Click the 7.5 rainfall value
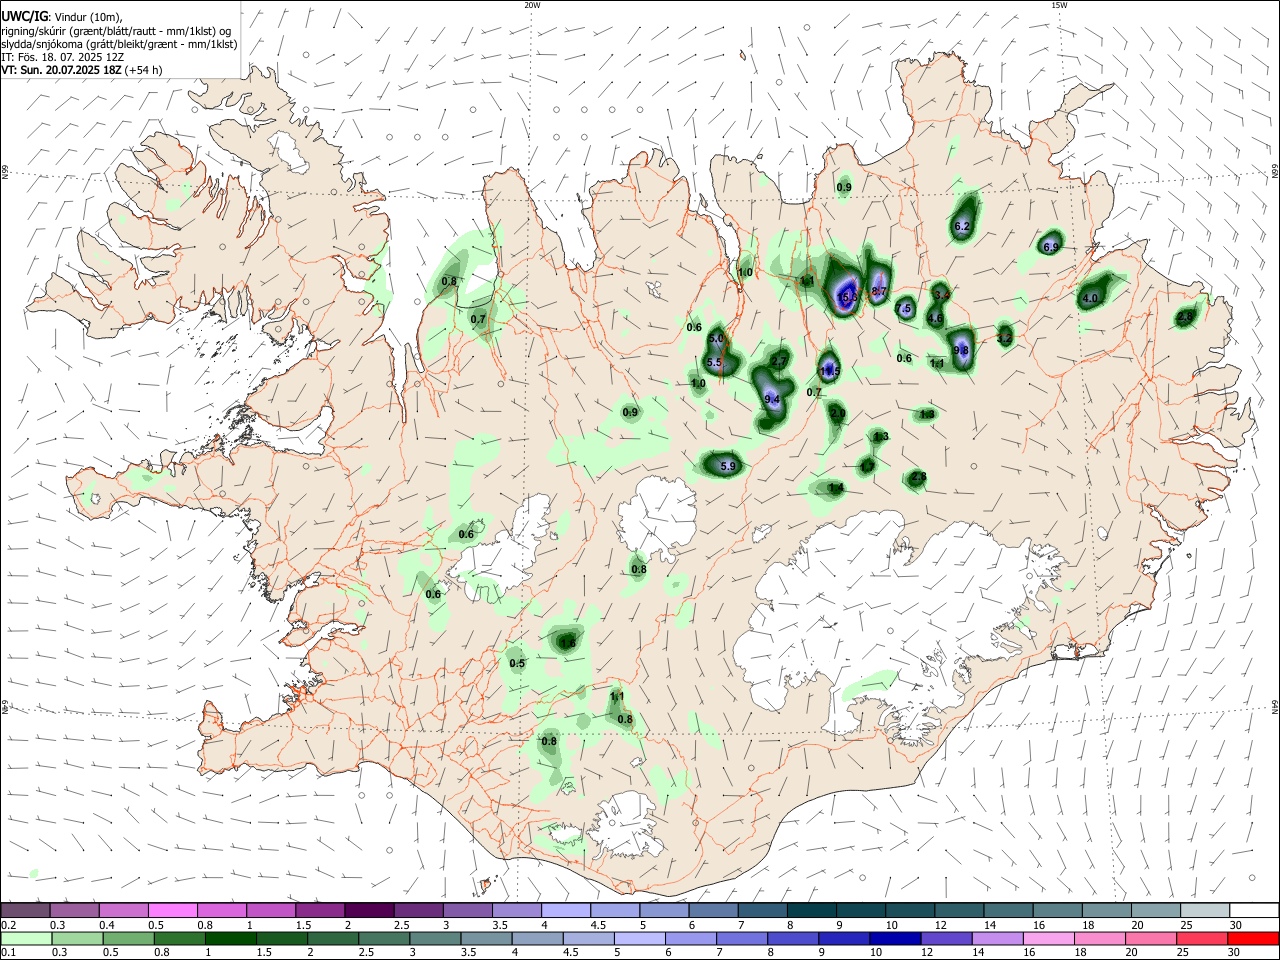 (904, 309)
